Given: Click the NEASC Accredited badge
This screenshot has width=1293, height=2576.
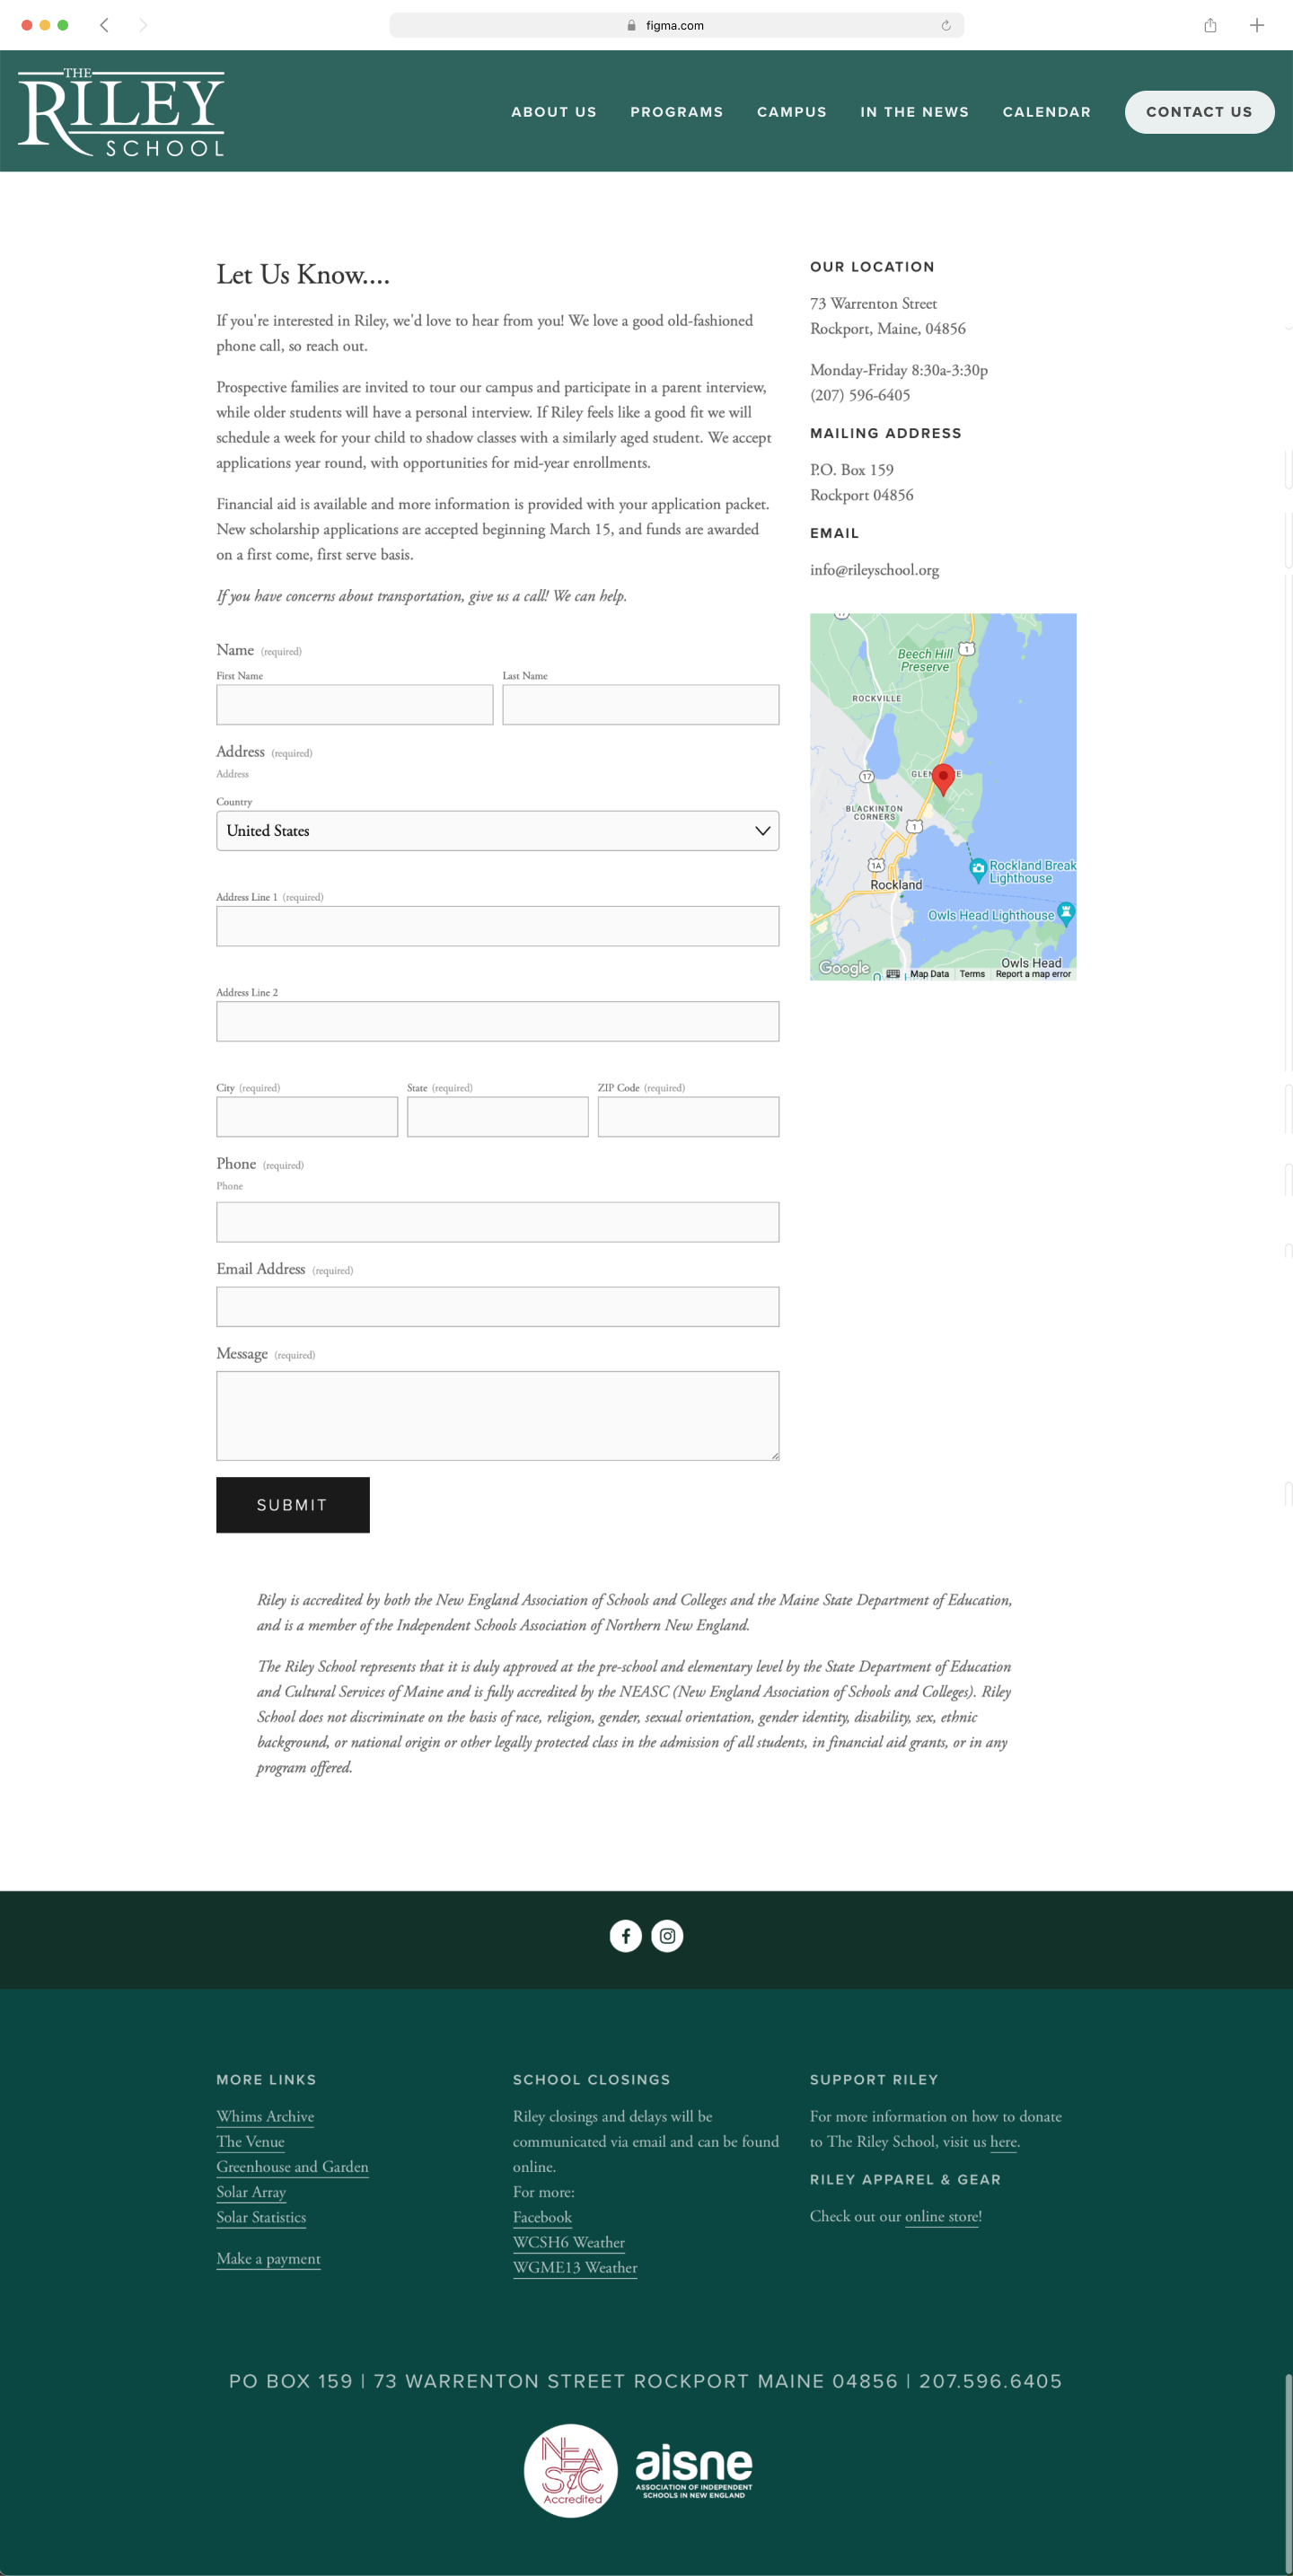Looking at the screenshot, I should 571,2471.
